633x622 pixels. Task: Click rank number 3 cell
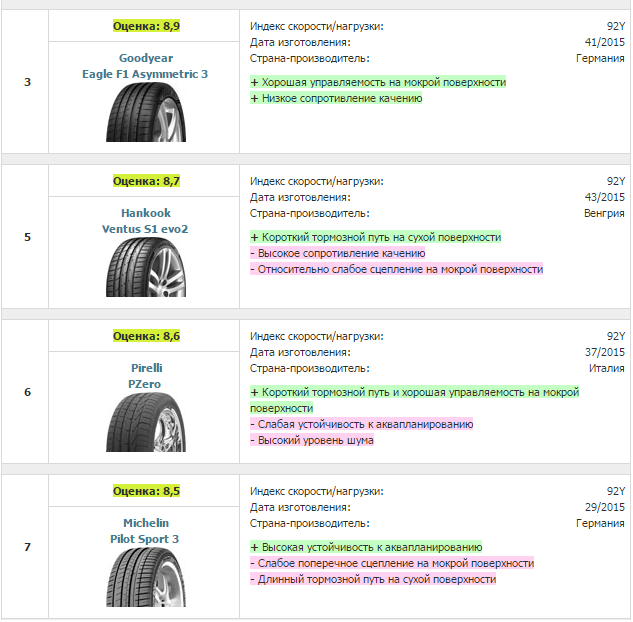coord(27,82)
